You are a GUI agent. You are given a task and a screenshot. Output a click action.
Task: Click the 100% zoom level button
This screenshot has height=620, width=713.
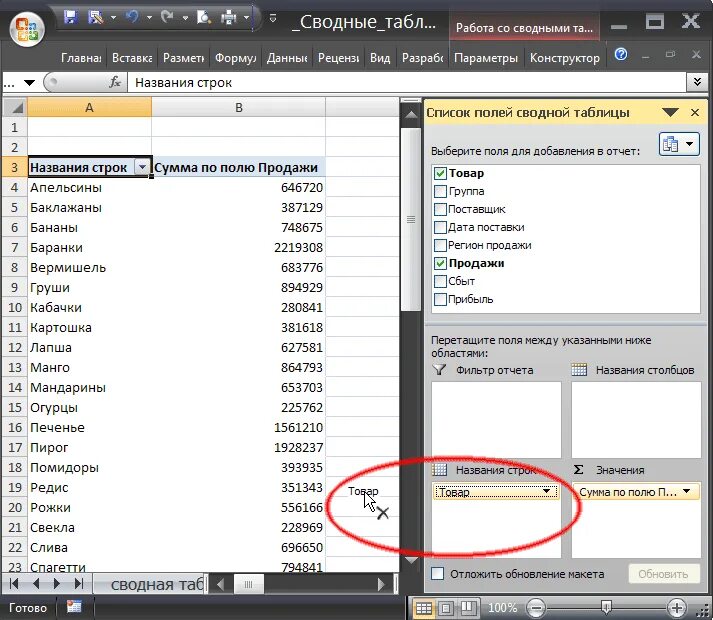502,608
